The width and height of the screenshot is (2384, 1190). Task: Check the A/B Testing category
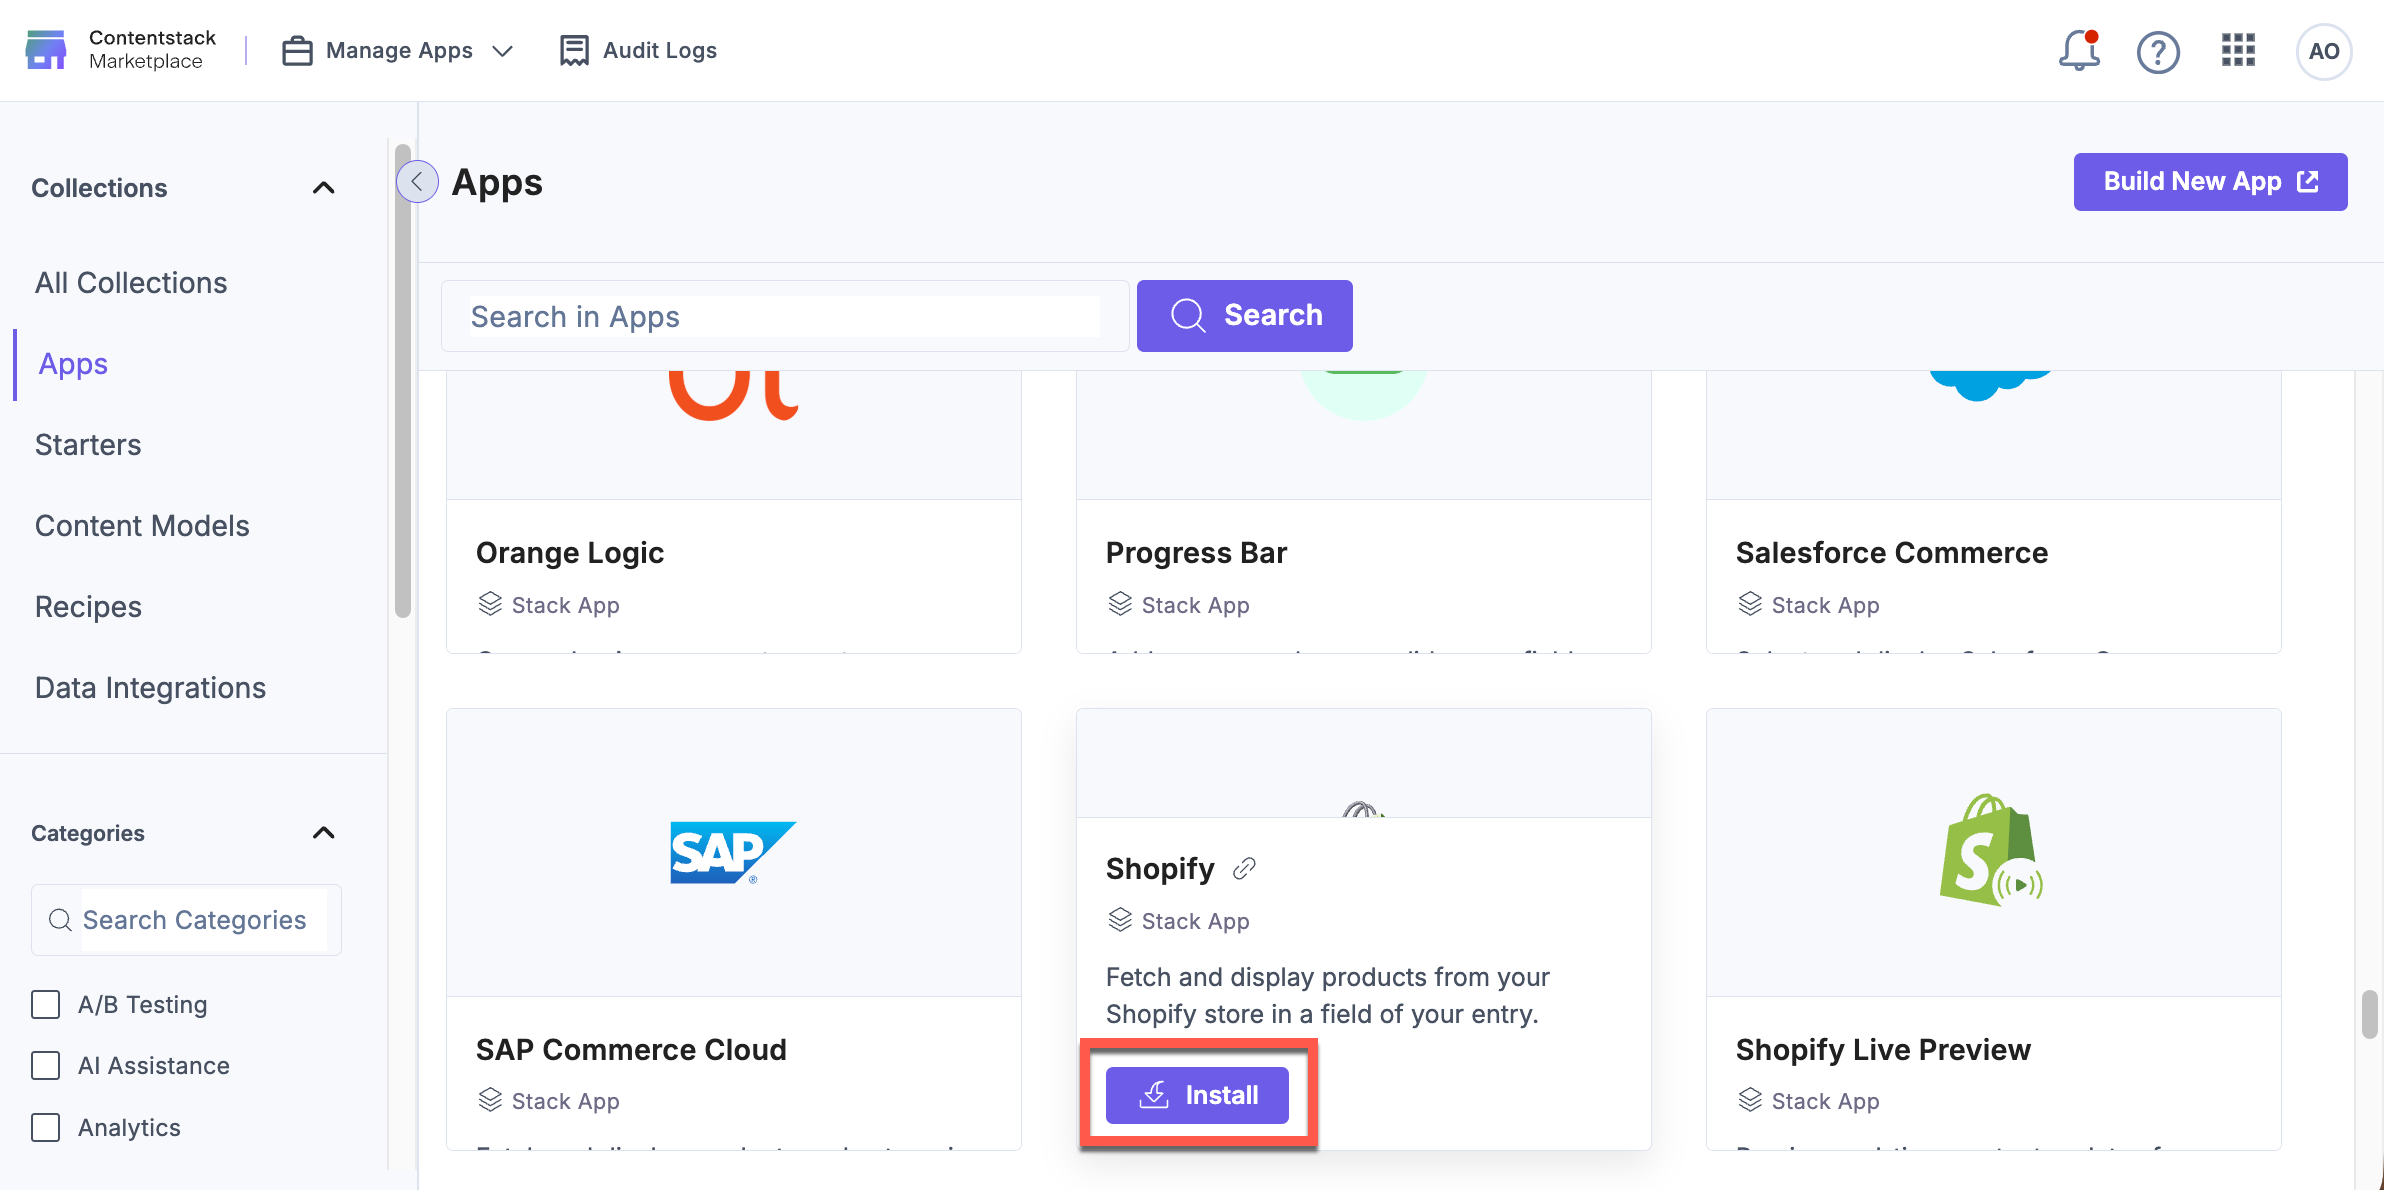[x=46, y=1004]
